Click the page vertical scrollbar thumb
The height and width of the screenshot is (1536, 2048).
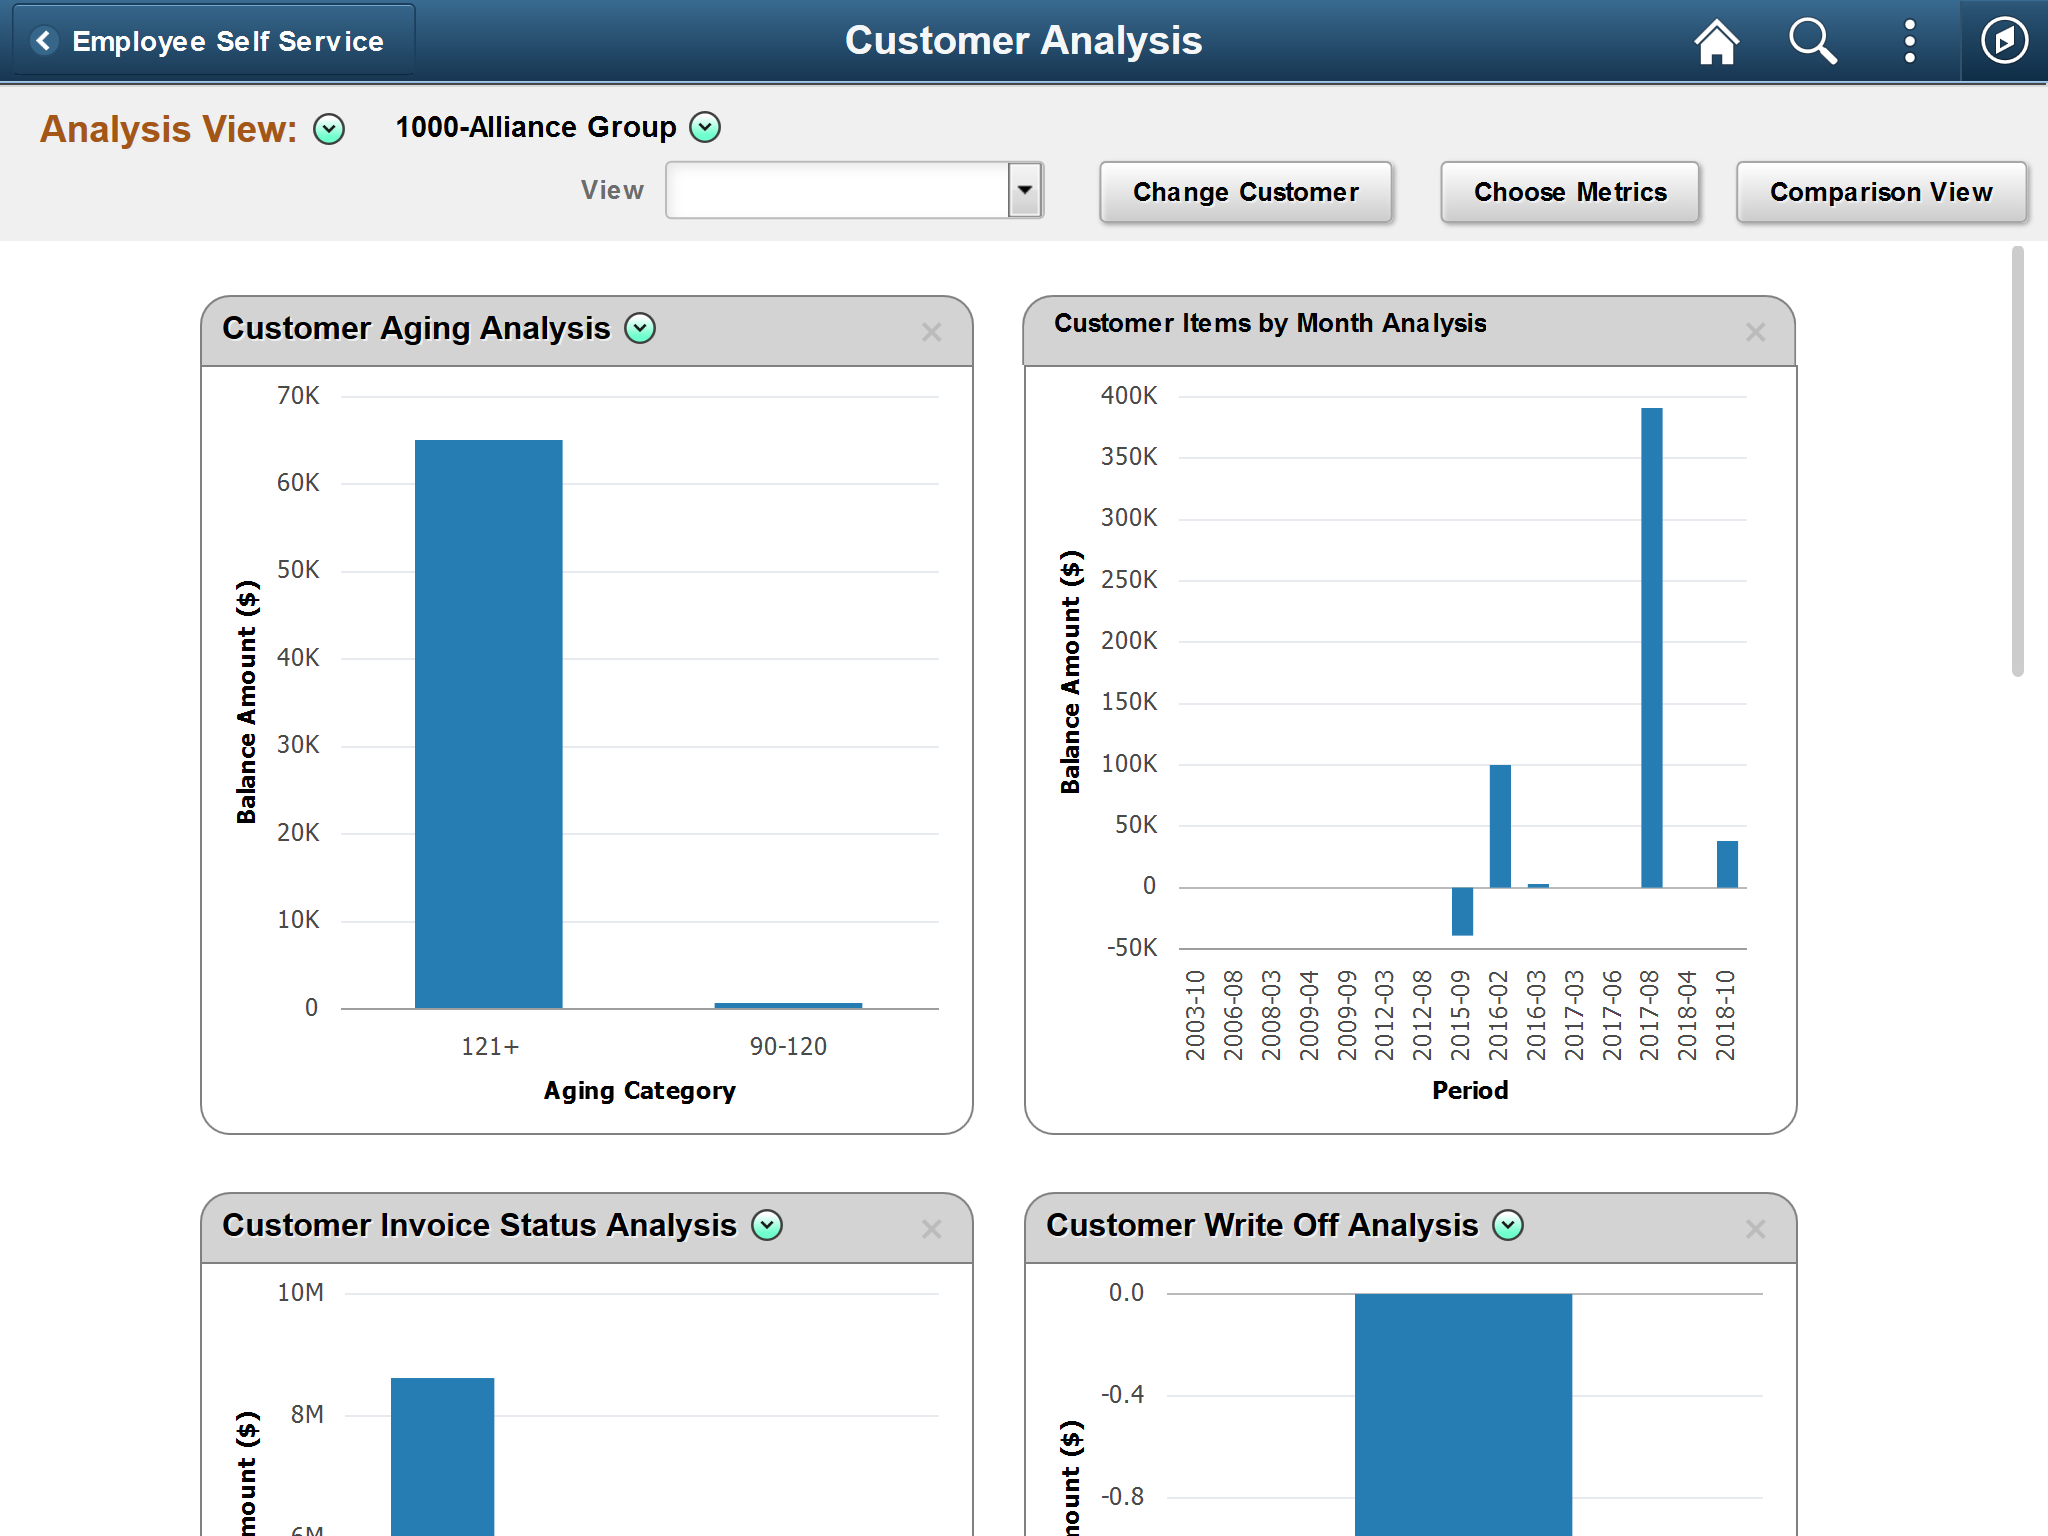[2017, 460]
